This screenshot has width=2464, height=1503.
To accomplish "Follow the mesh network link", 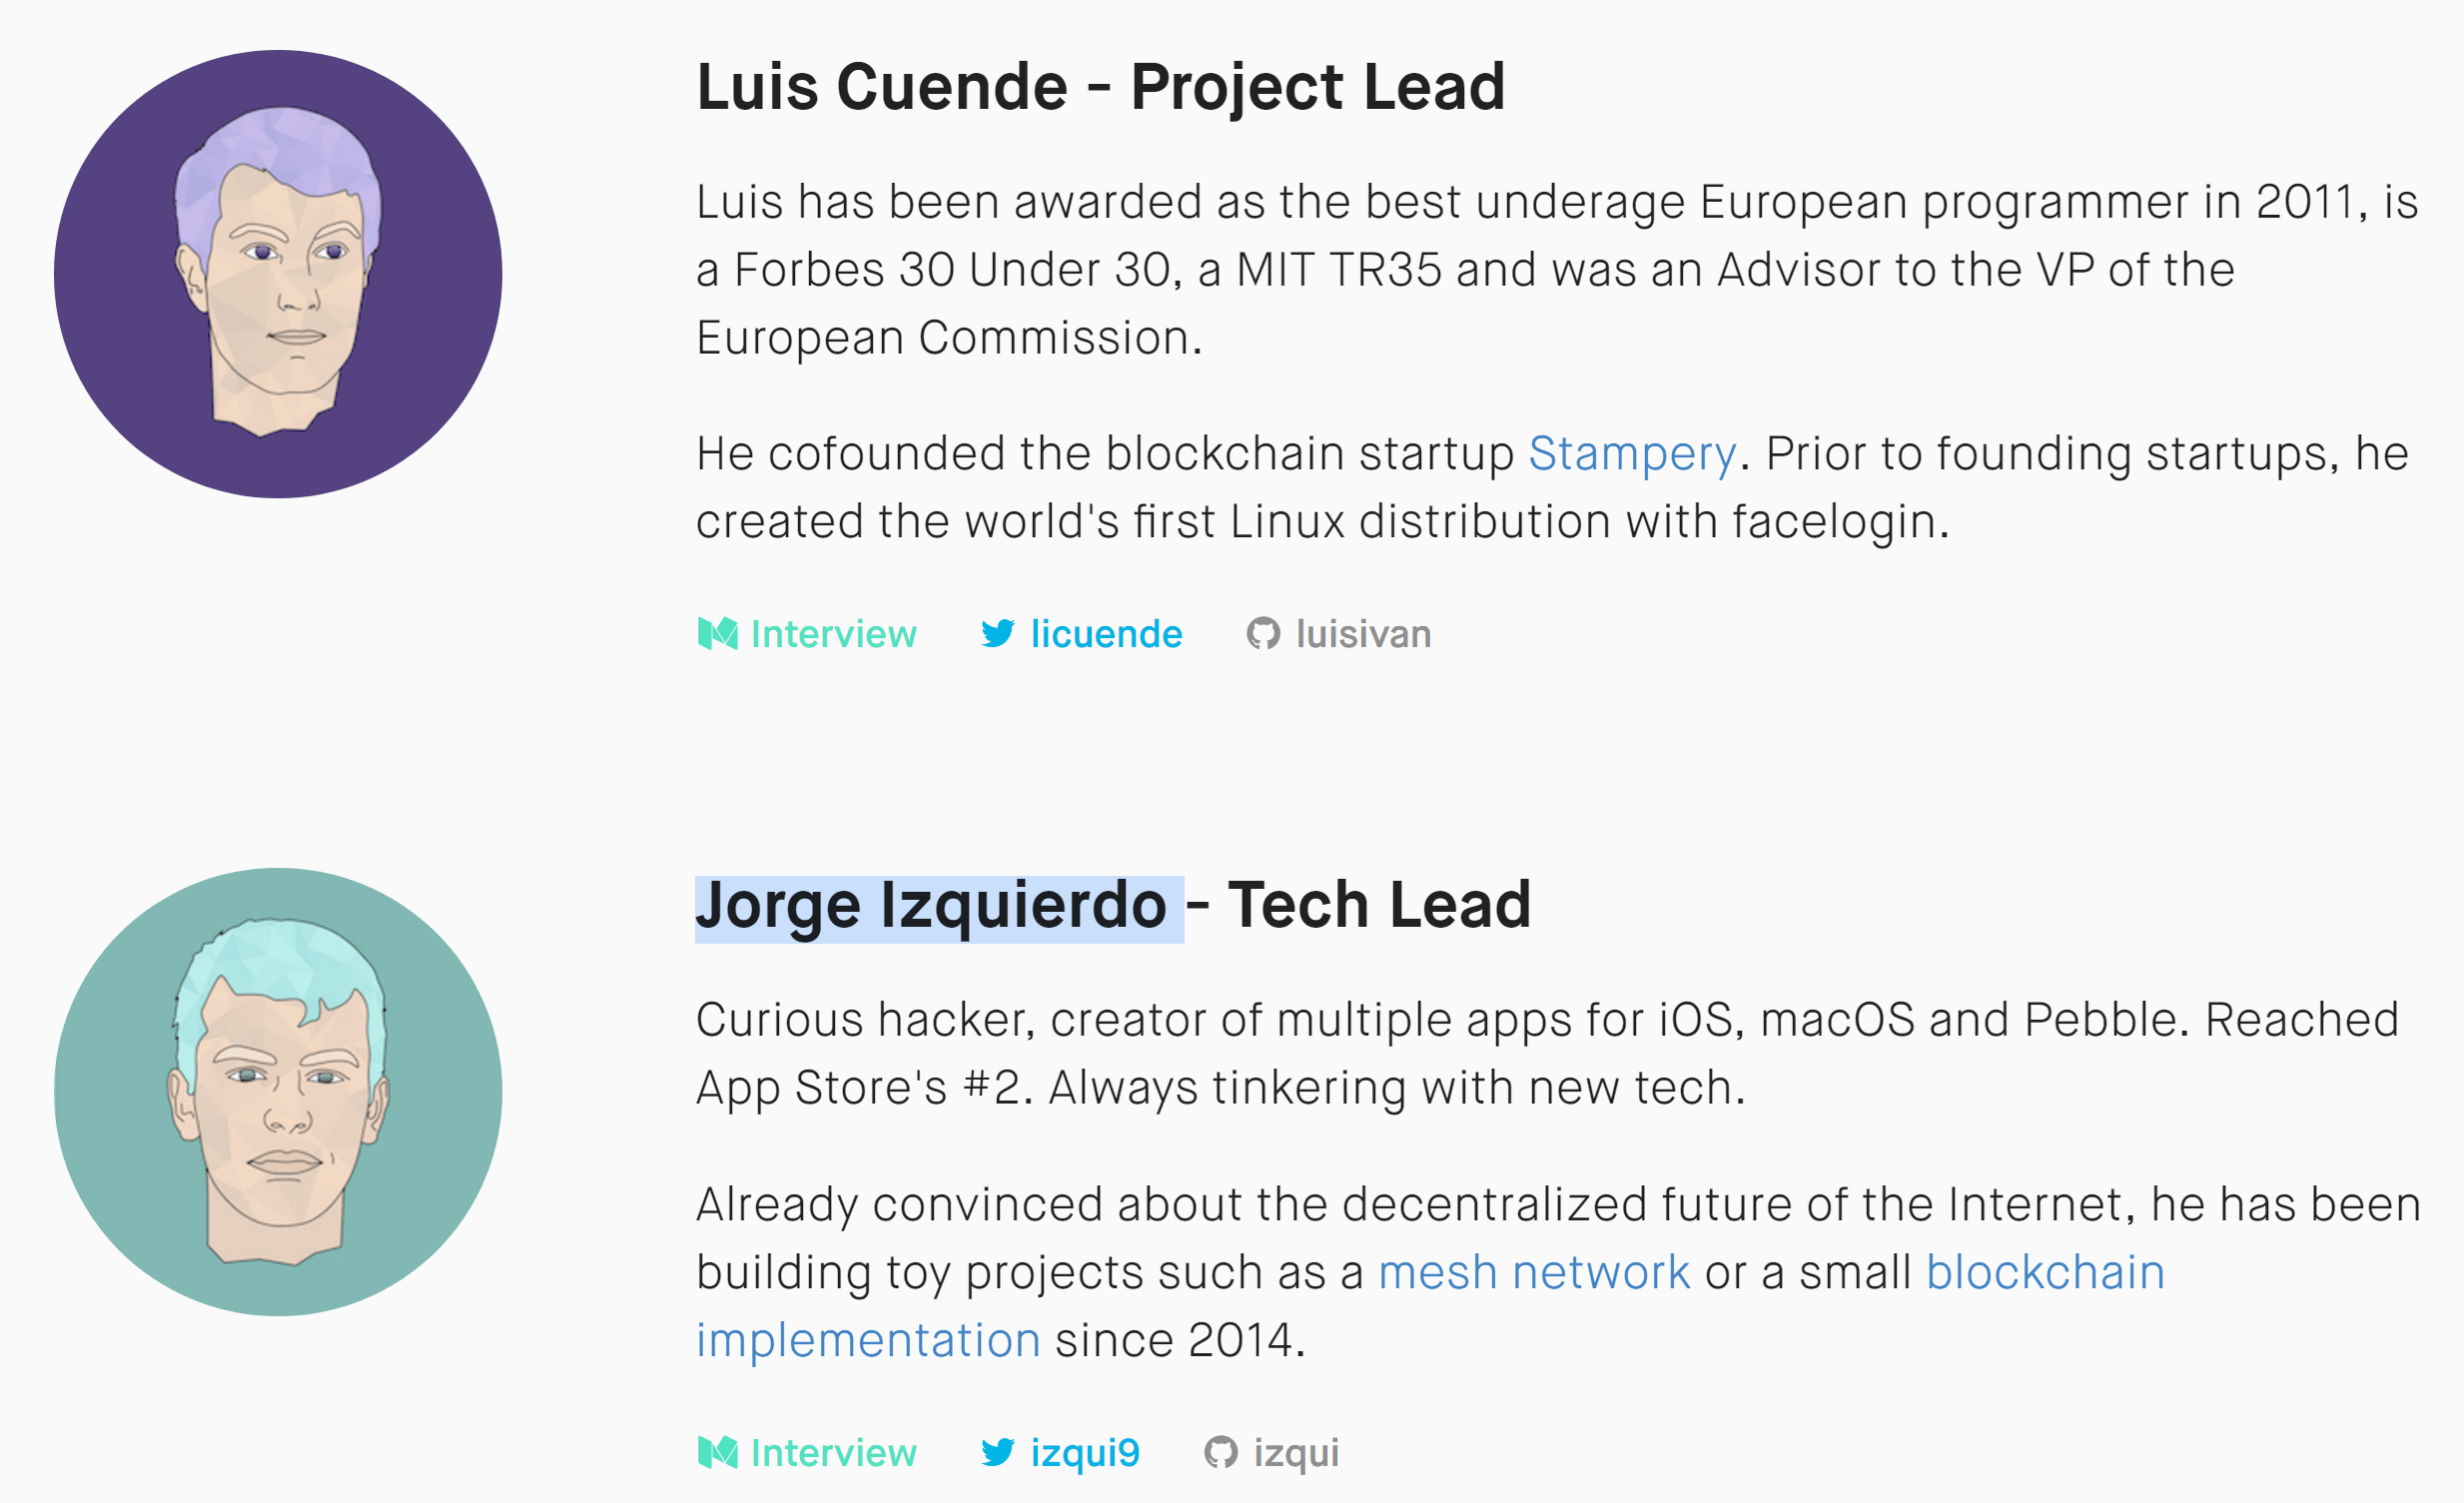I will pos(1534,1272).
